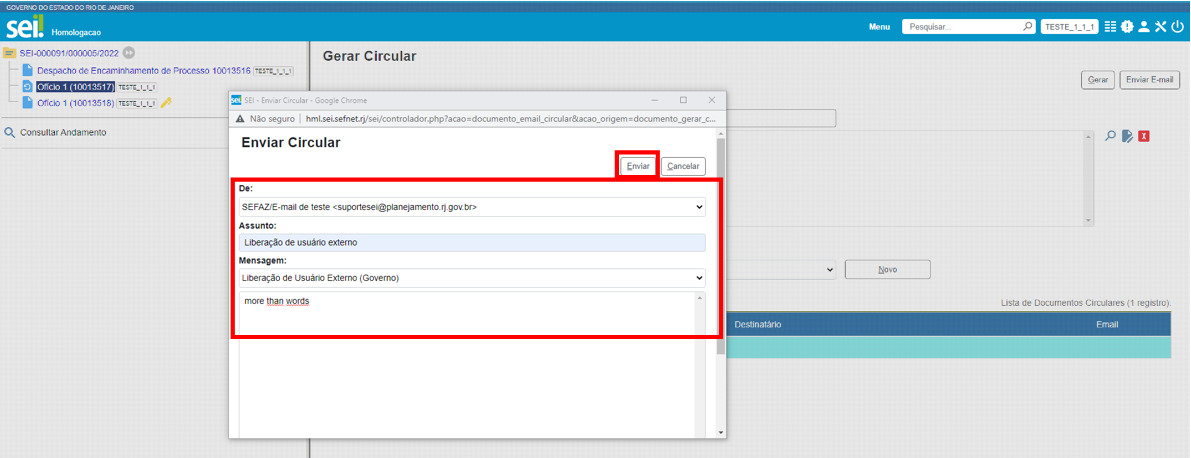
Task: Open the process control grid icon
Action: (1111, 27)
